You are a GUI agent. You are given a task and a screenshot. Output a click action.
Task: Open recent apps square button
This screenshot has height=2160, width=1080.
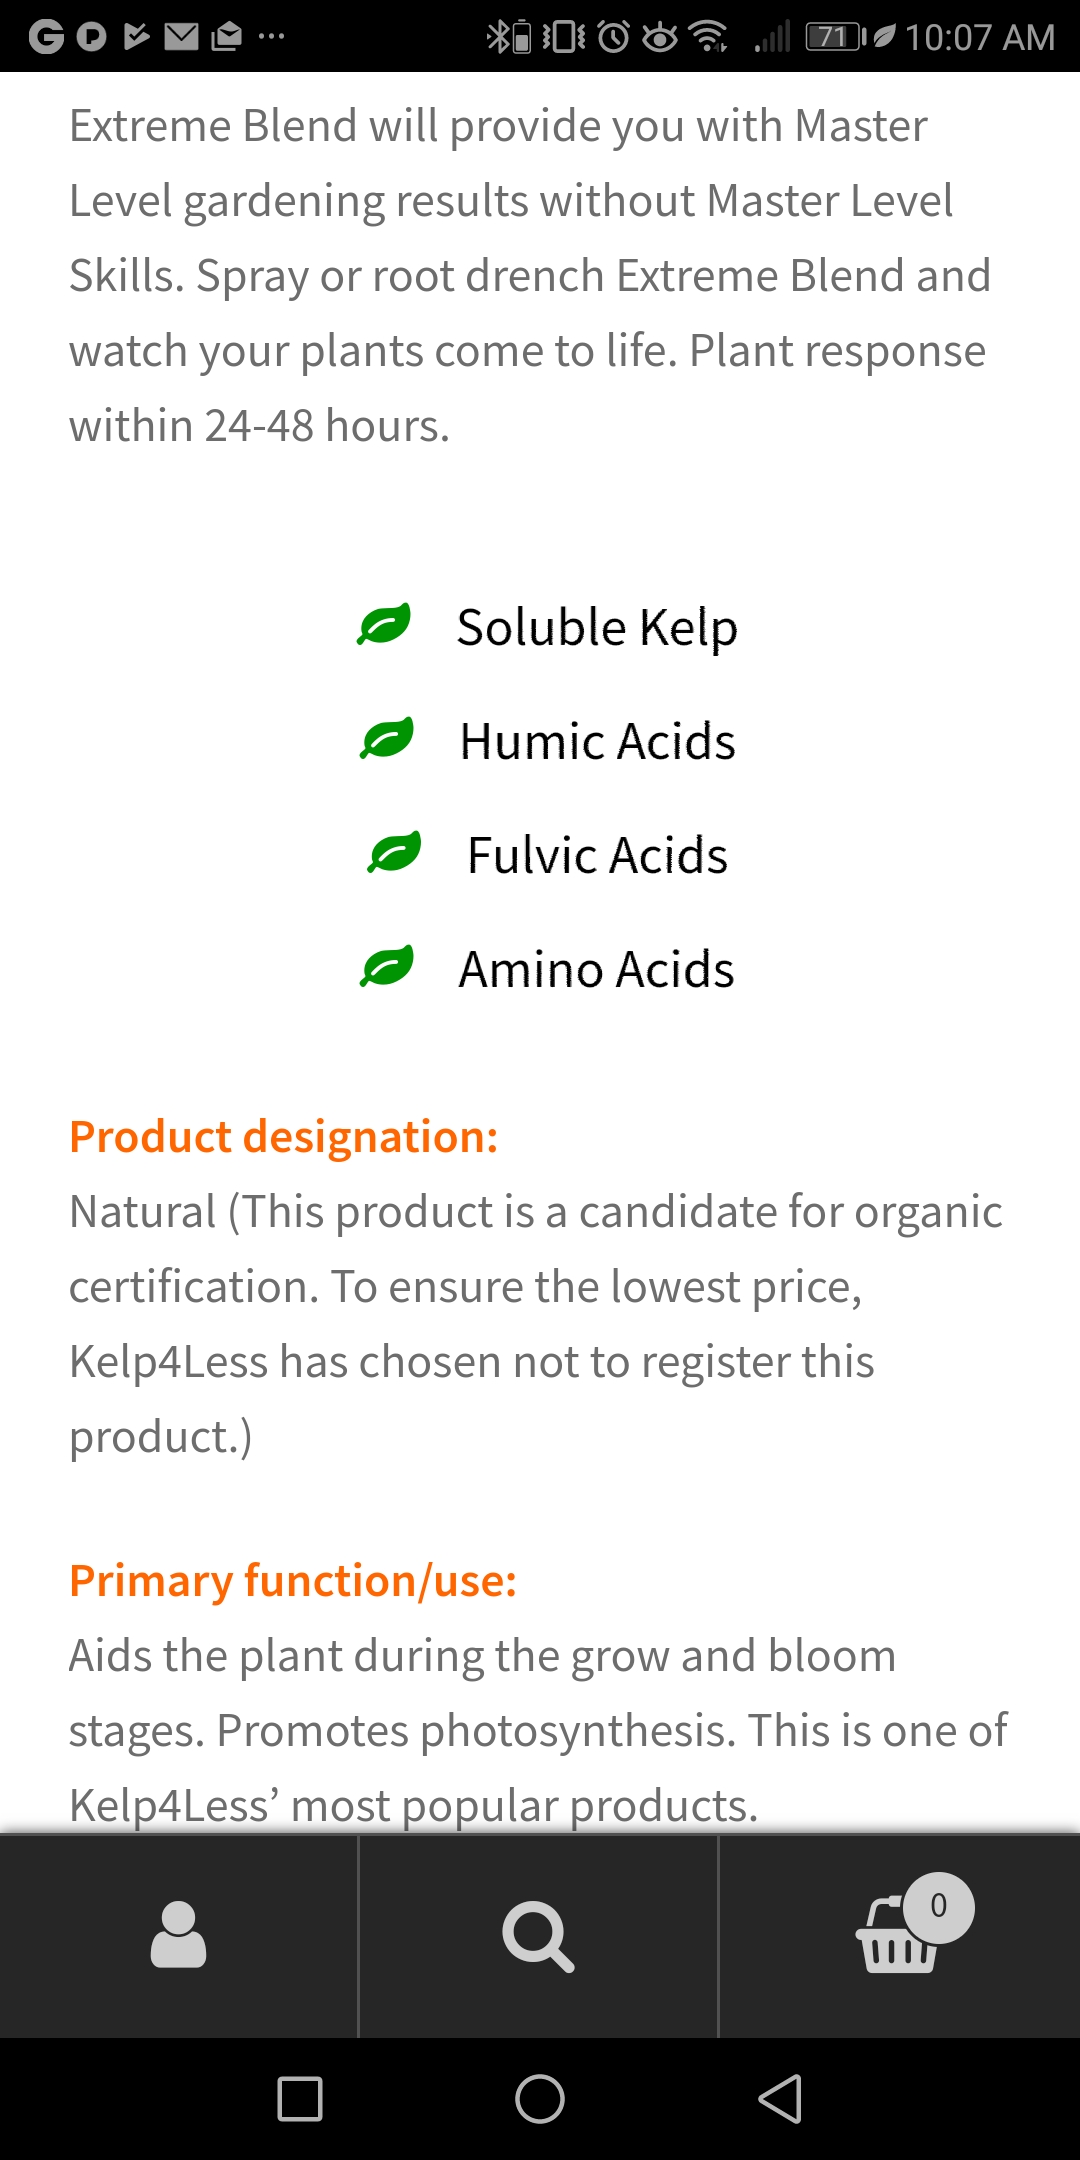click(299, 2098)
